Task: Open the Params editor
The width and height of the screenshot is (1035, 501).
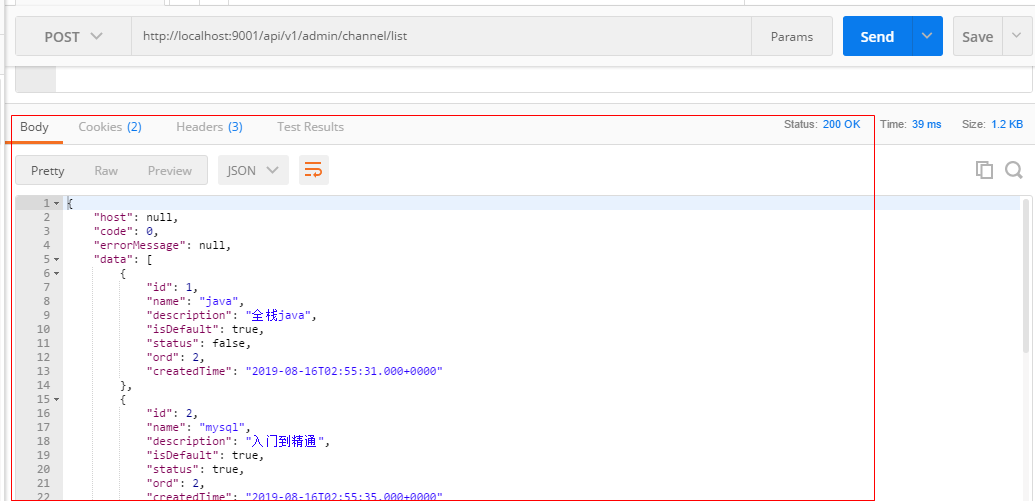Action: [791, 37]
